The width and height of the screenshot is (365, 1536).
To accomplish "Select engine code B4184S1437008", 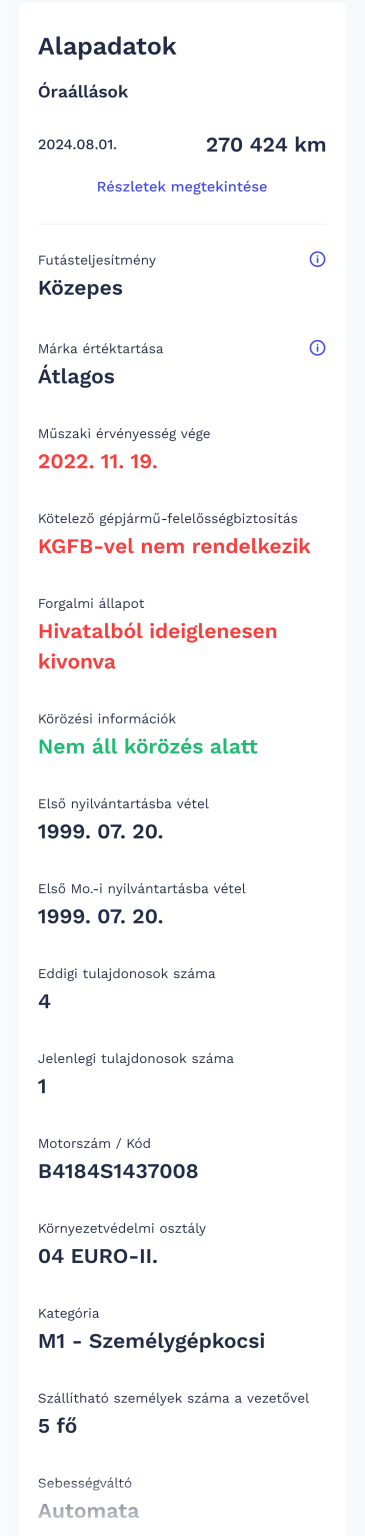I will click(118, 1171).
